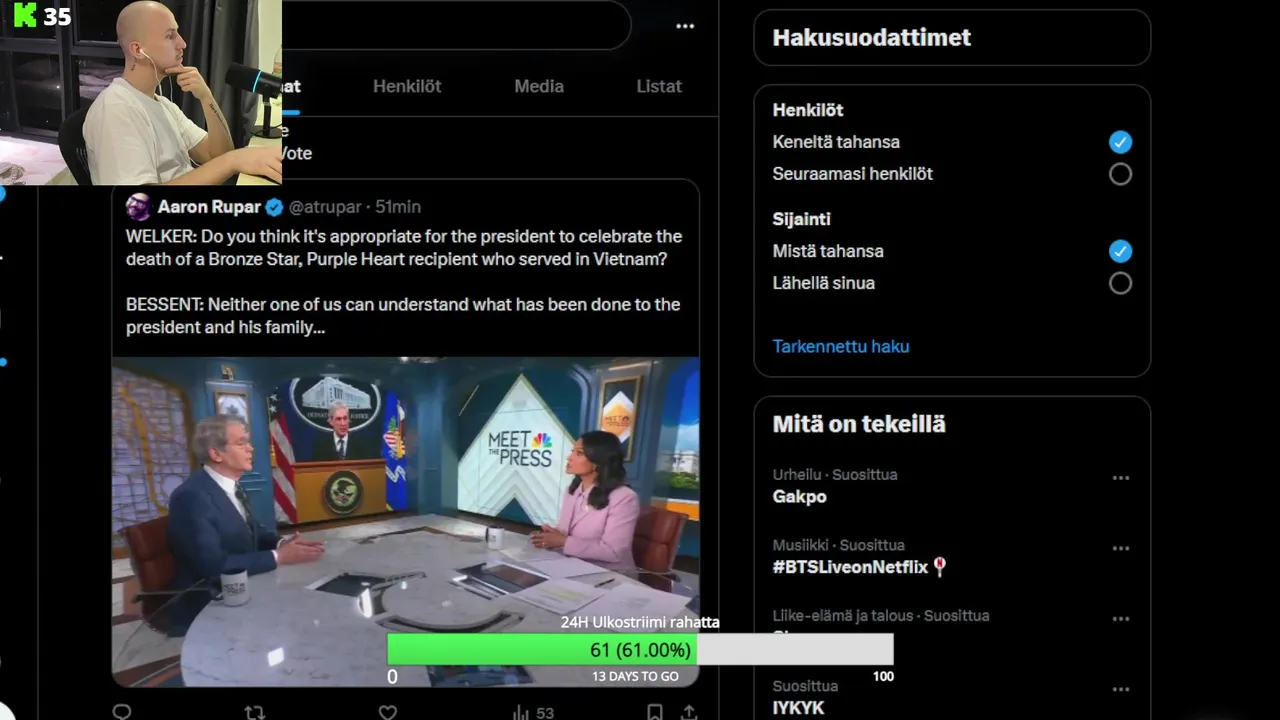
Task: Open more options for #BTSLiveonNetflix trend
Action: point(1121,548)
